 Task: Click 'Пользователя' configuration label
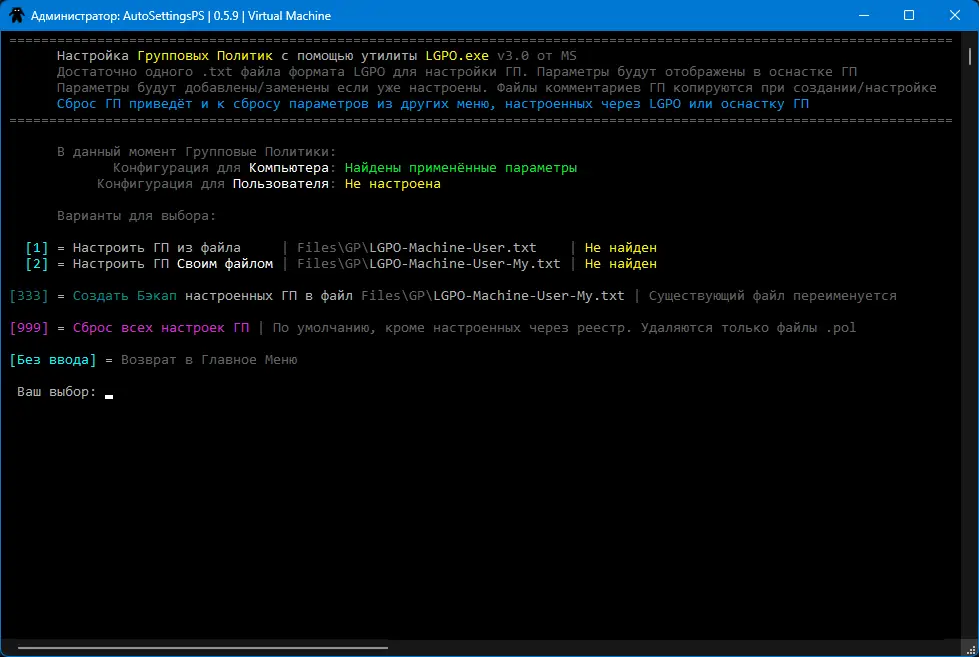click(280, 184)
